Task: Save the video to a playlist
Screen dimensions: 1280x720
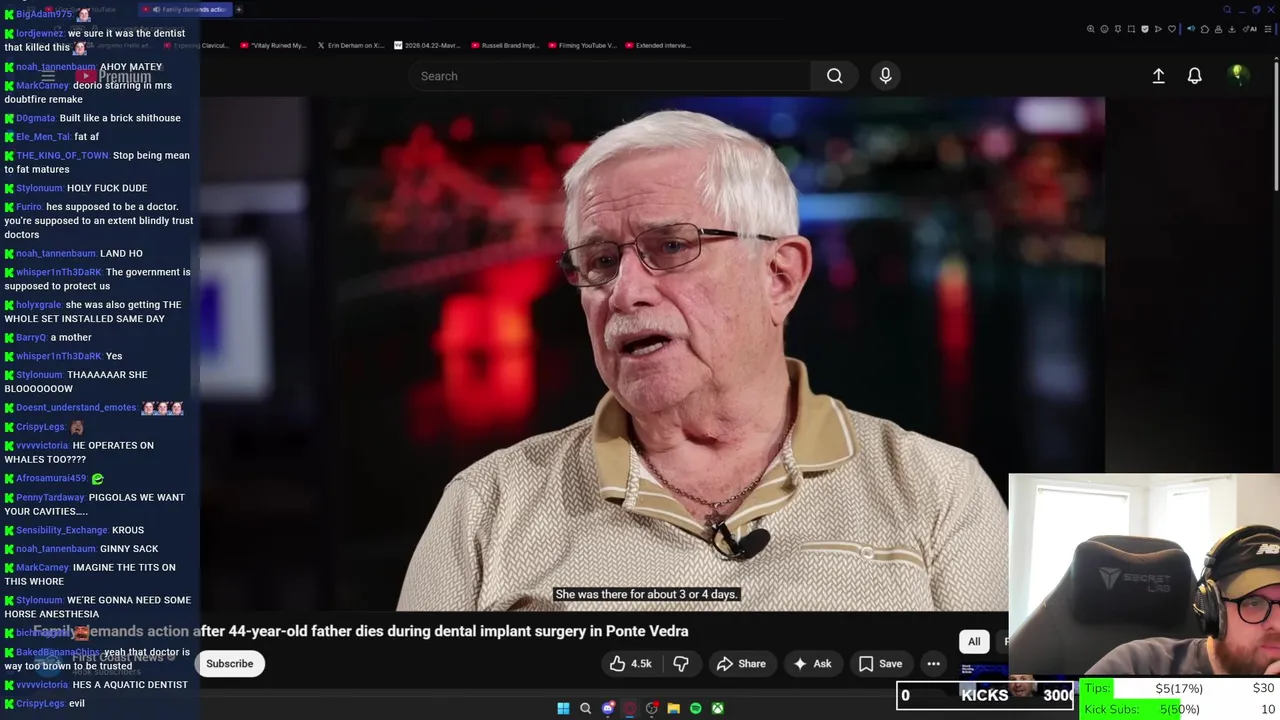Action: point(880,663)
